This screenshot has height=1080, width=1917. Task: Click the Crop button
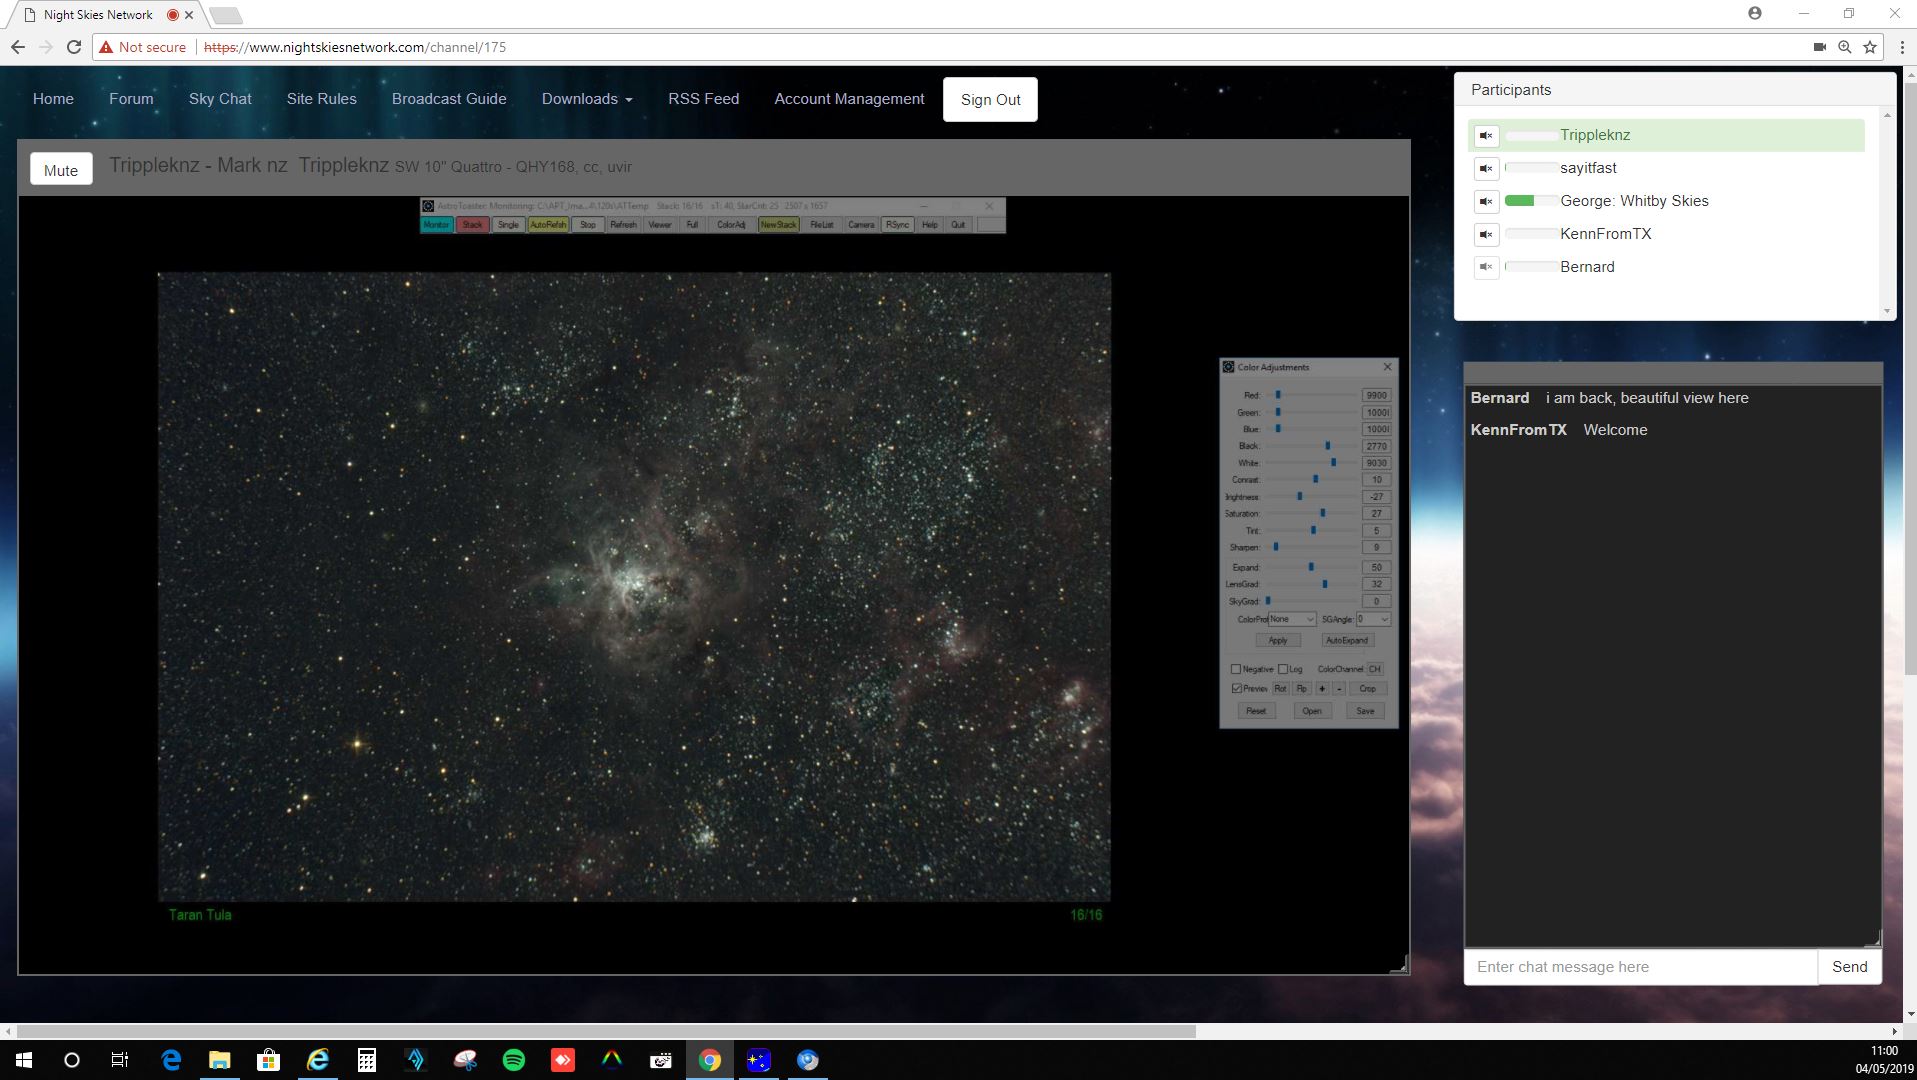(1367, 688)
